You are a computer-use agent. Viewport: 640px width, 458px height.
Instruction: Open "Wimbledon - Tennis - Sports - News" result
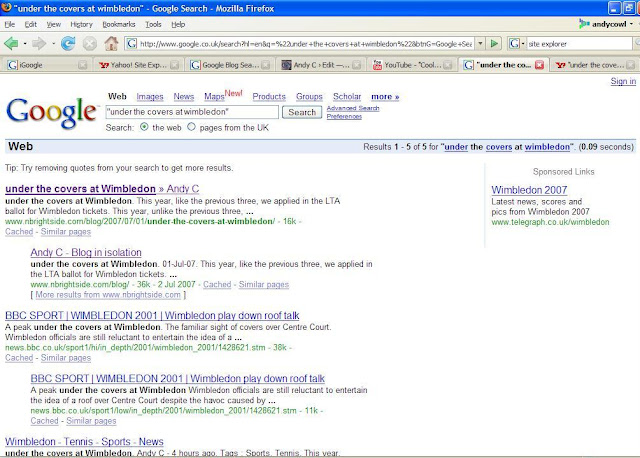[x=84, y=442]
